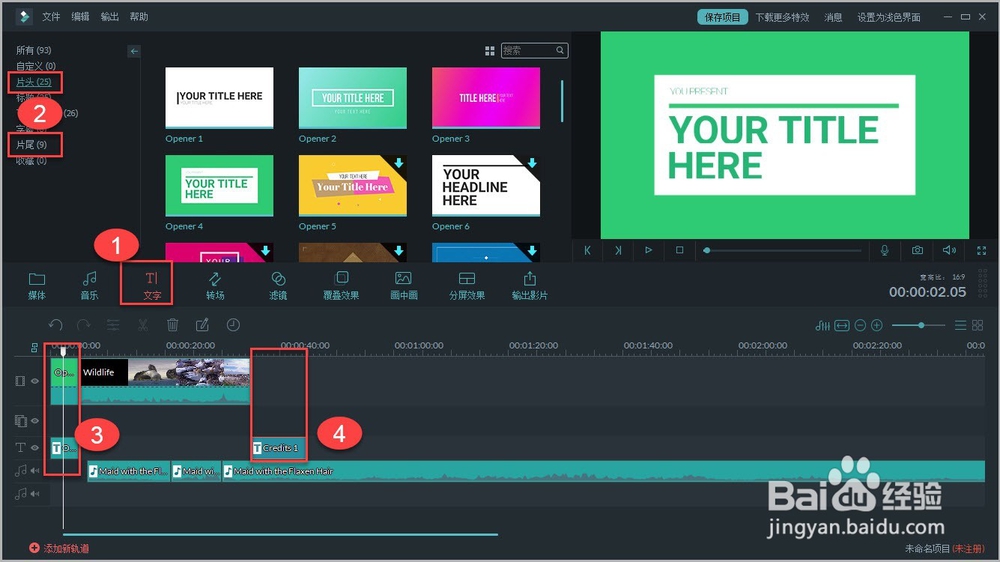This screenshot has height=562, width=1000.
Task: Select the Opener 1 title thumbnail
Action: pyautogui.click(x=219, y=98)
